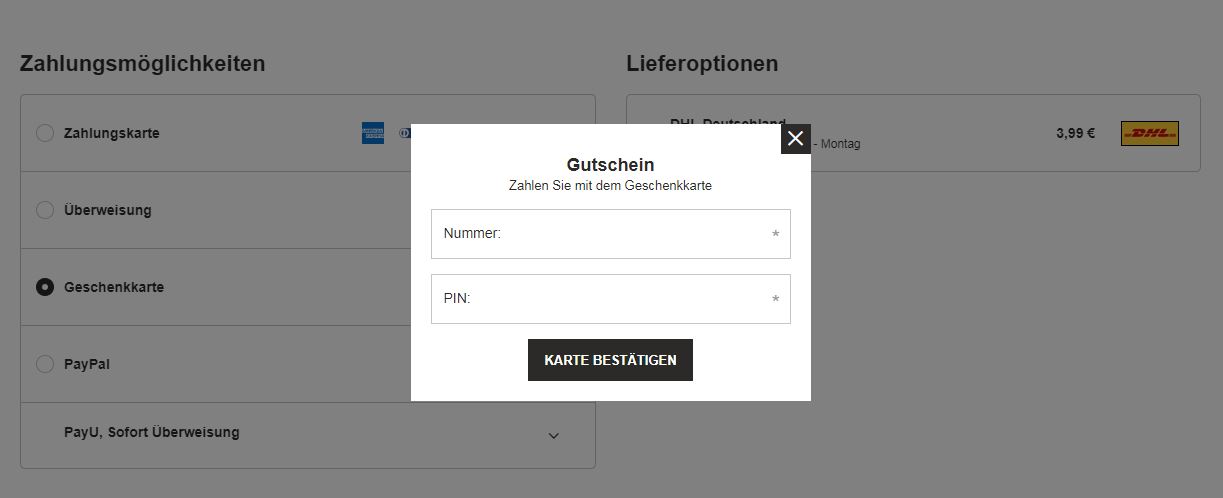Select the Überweisung radio button
The image size is (1223, 498).
click(x=45, y=210)
